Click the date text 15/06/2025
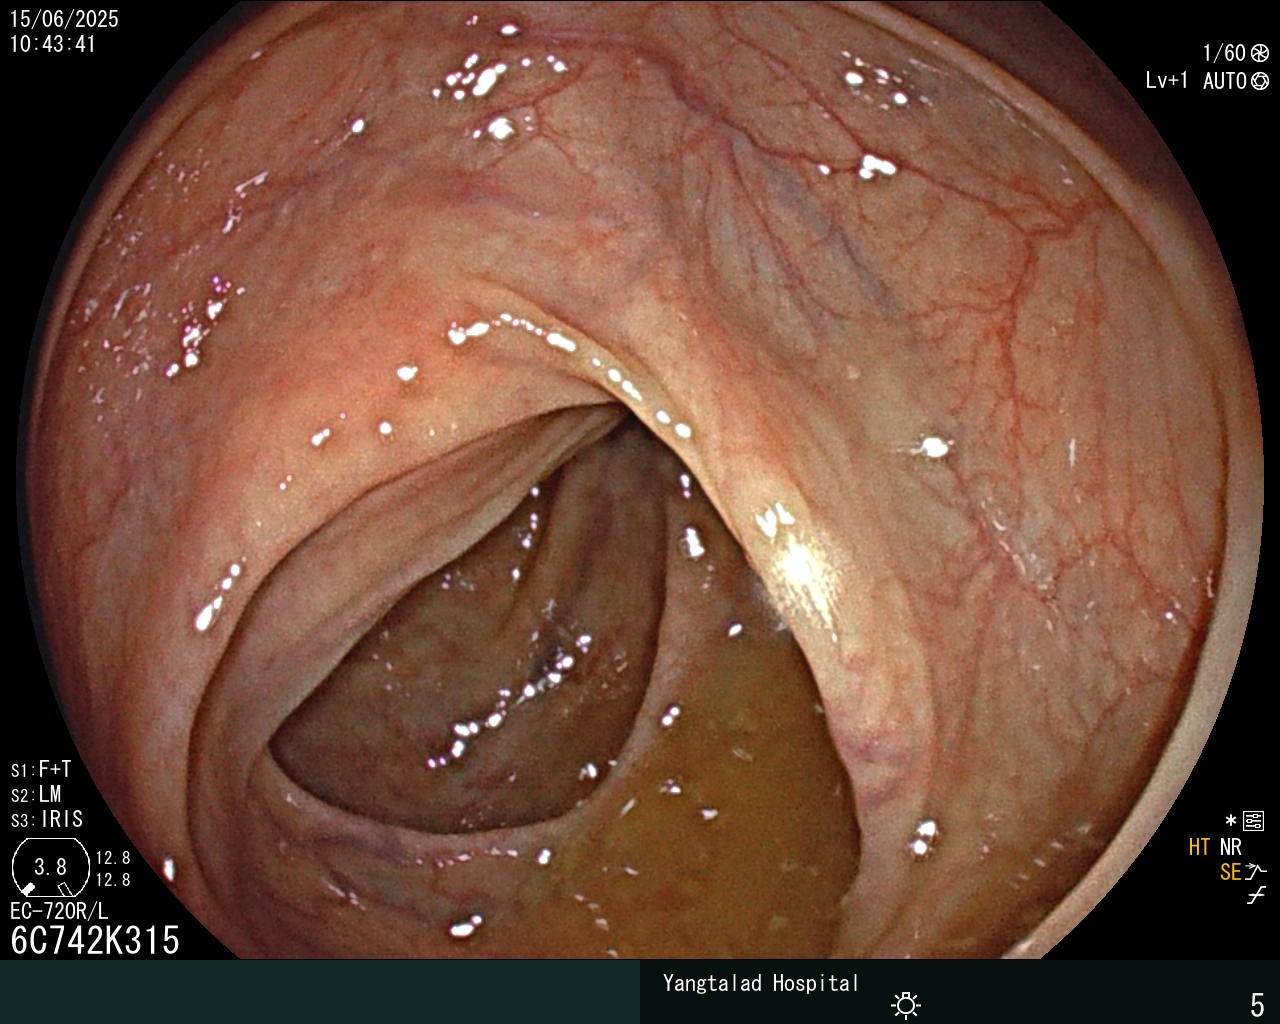The image size is (1280, 1024). coord(64,19)
